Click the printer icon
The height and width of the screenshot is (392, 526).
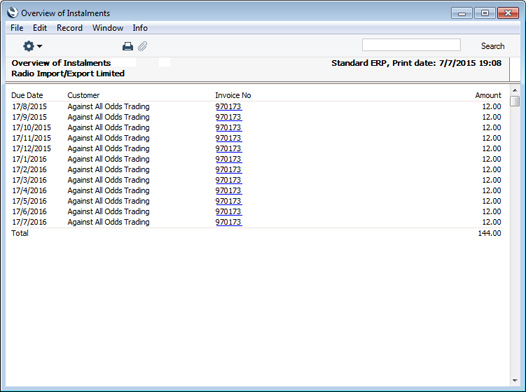[127, 46]
